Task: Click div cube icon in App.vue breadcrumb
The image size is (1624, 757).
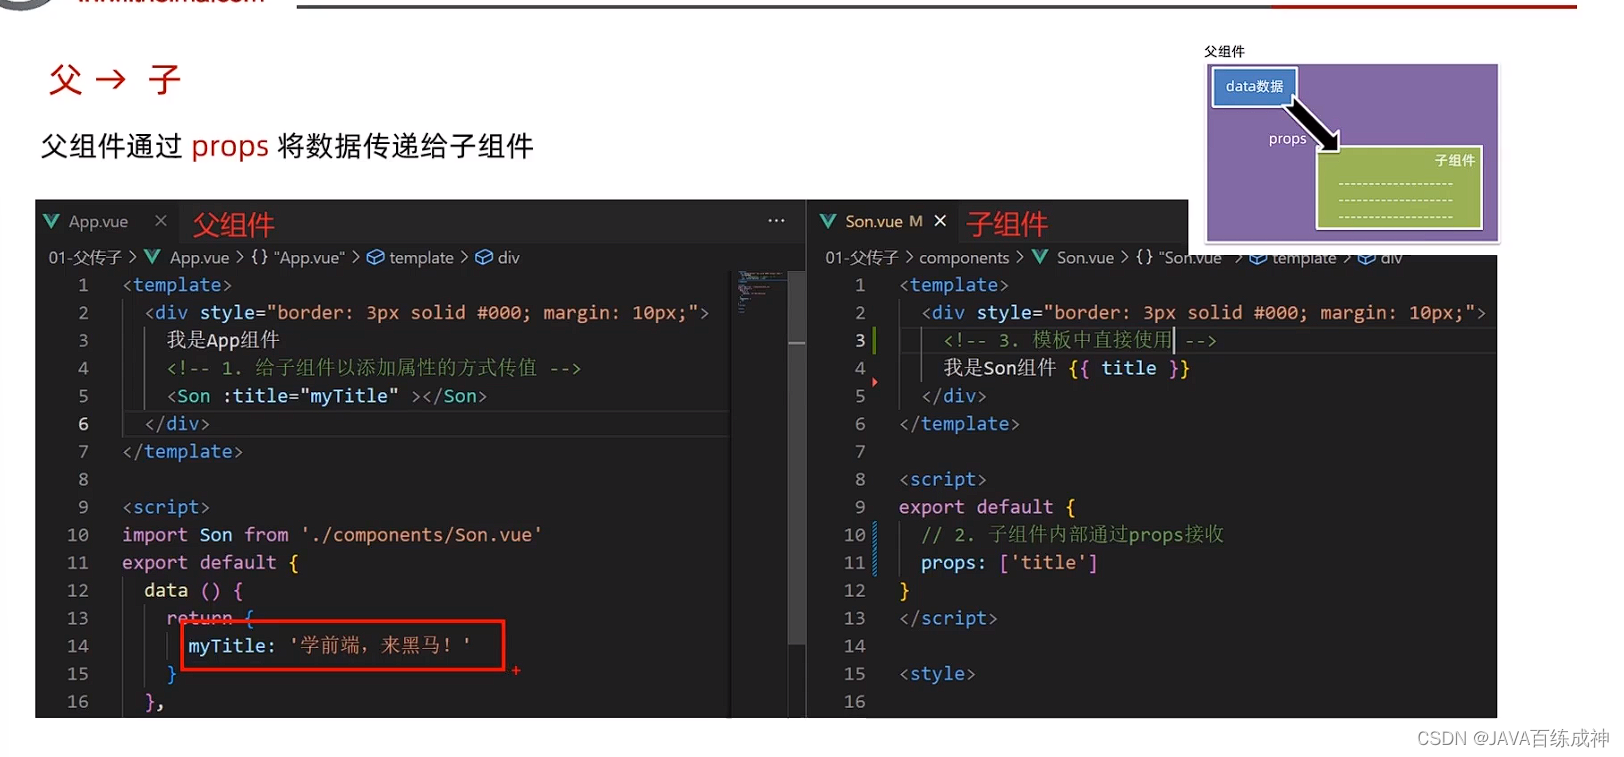Action: 484,257
